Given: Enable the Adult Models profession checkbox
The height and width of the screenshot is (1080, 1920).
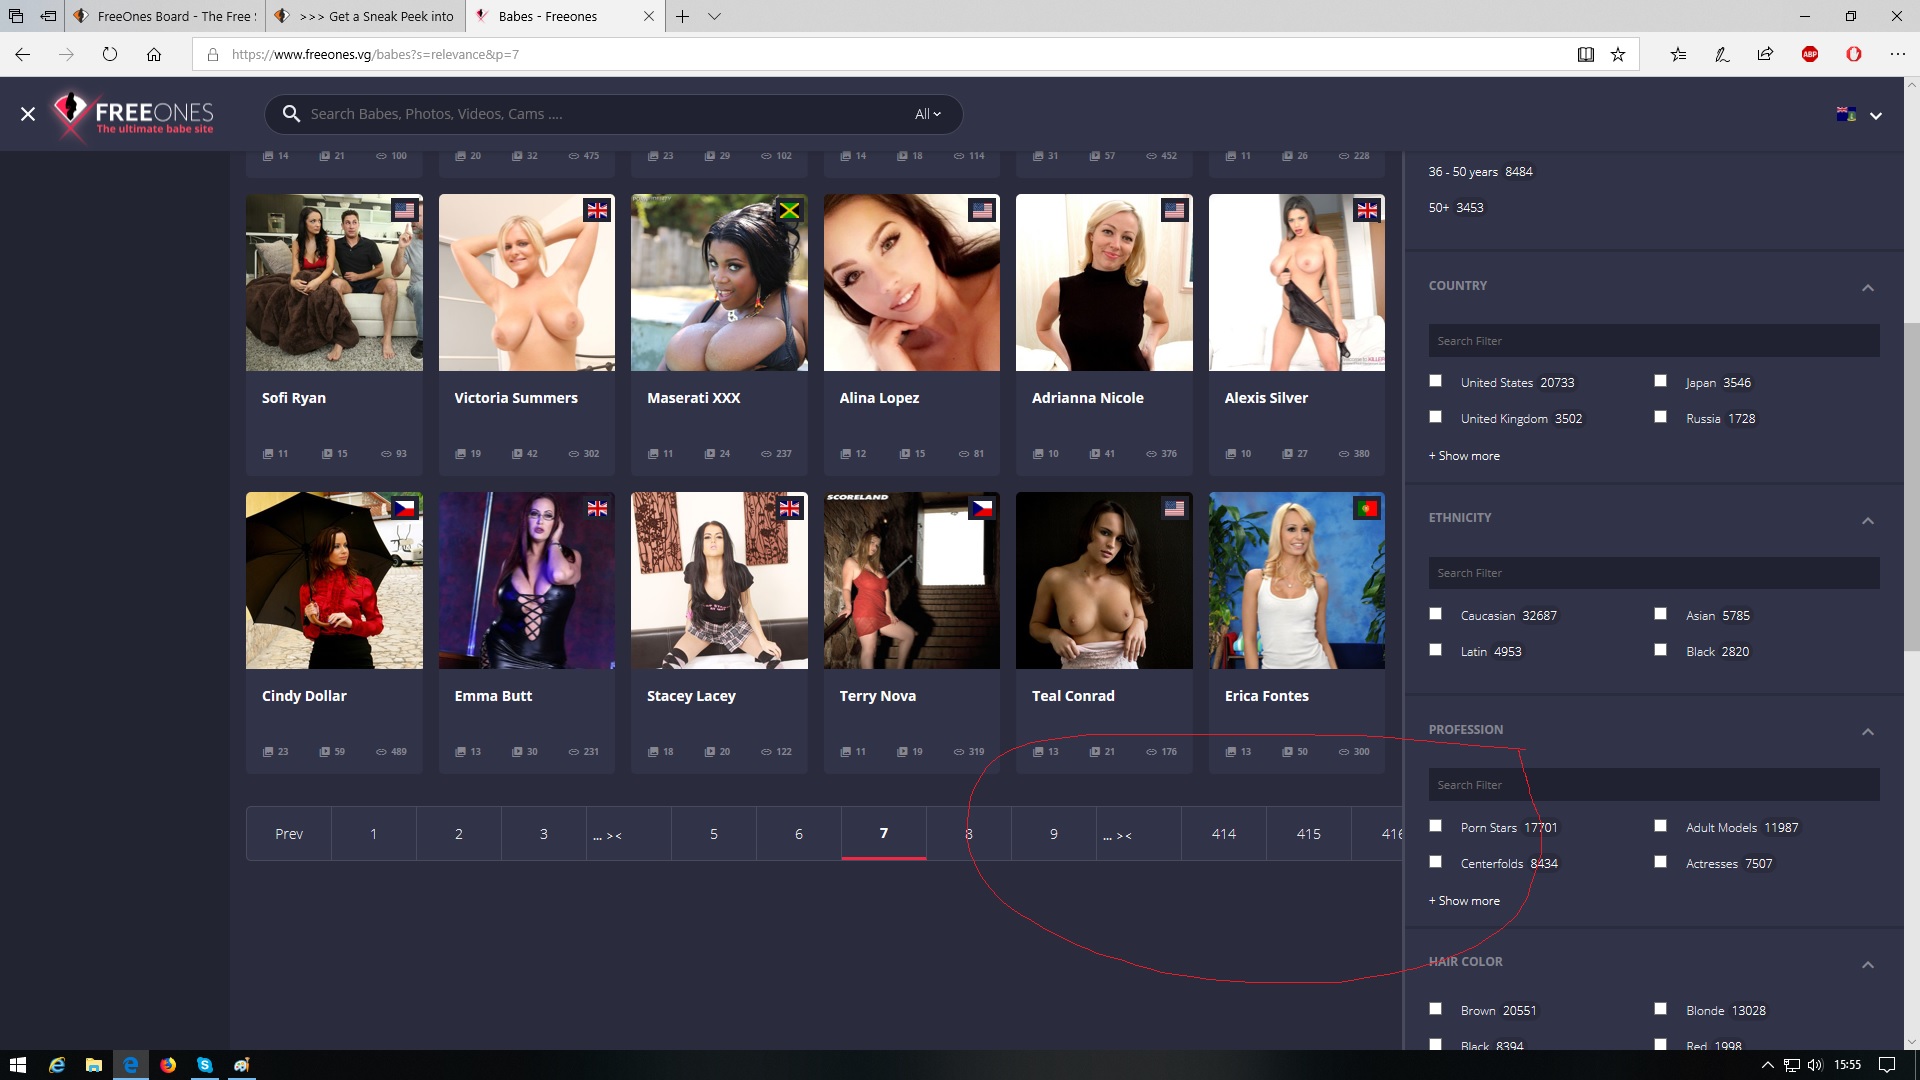Looking at the screenshot, I should (1660, 826).
